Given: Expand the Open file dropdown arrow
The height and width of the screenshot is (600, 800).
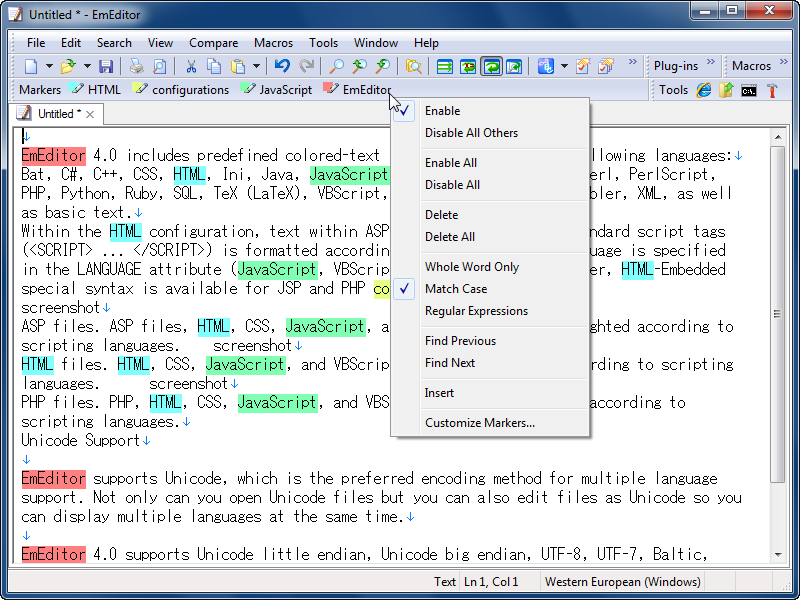Looking at the screenshot, I should (87, 66).
